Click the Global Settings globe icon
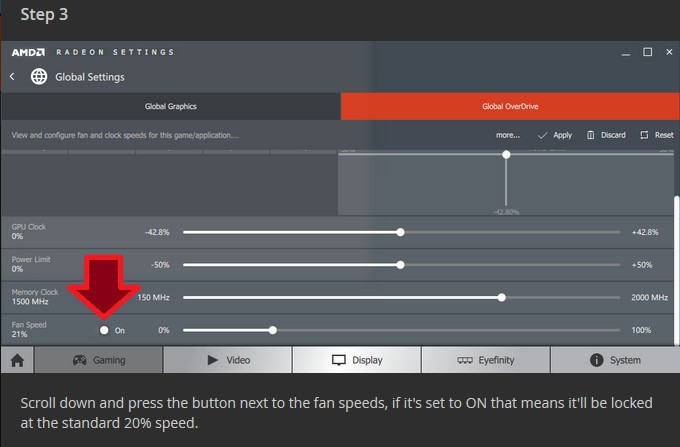The image size is (680, 447). click(x=39, y=77)
